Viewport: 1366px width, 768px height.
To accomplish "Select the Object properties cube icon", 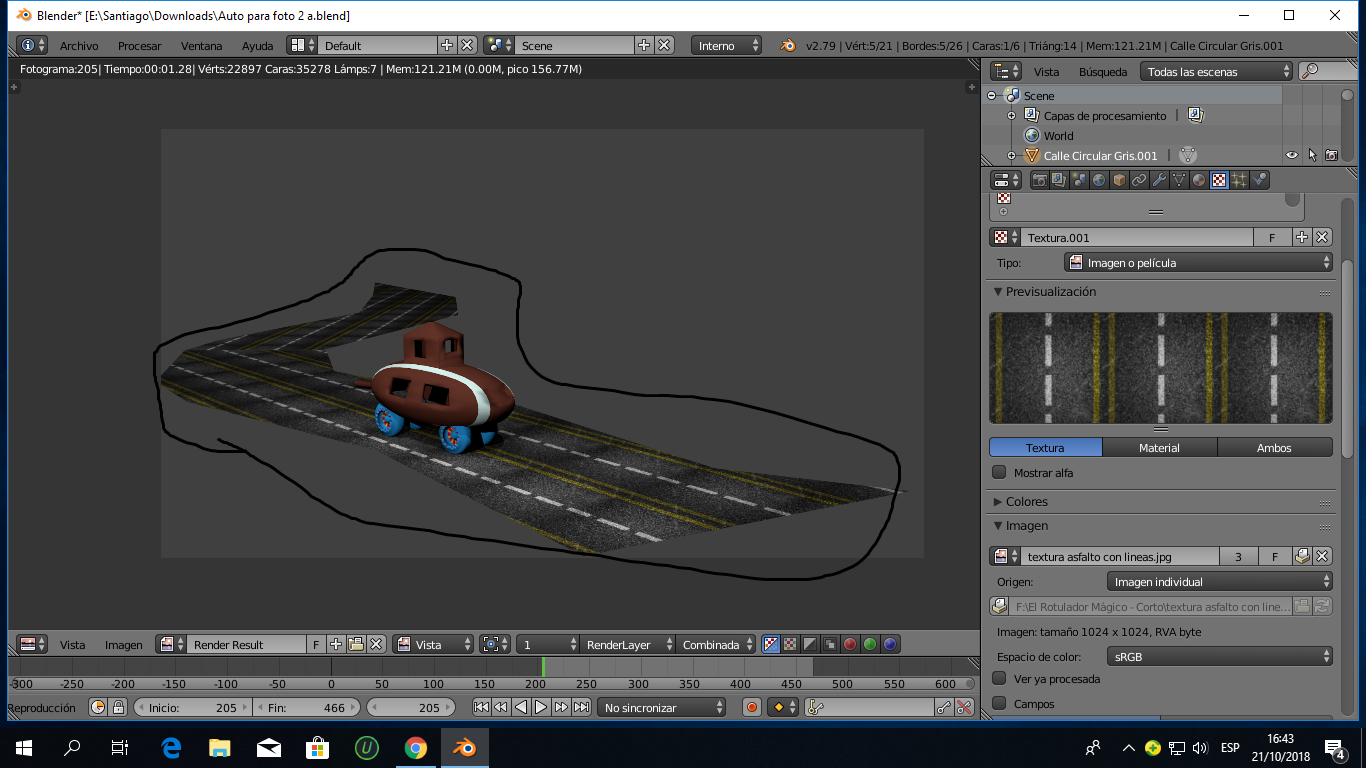I will pos(1119,180).
